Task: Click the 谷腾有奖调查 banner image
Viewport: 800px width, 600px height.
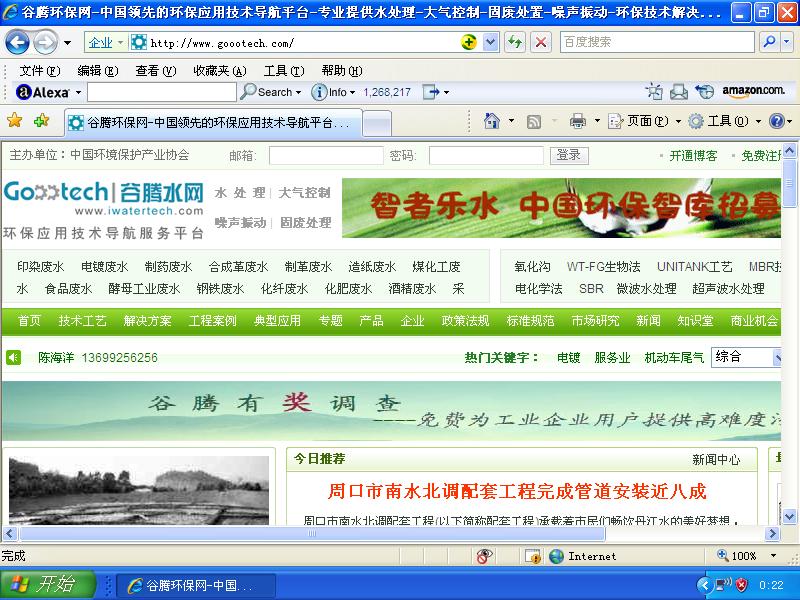Action: 391,411
